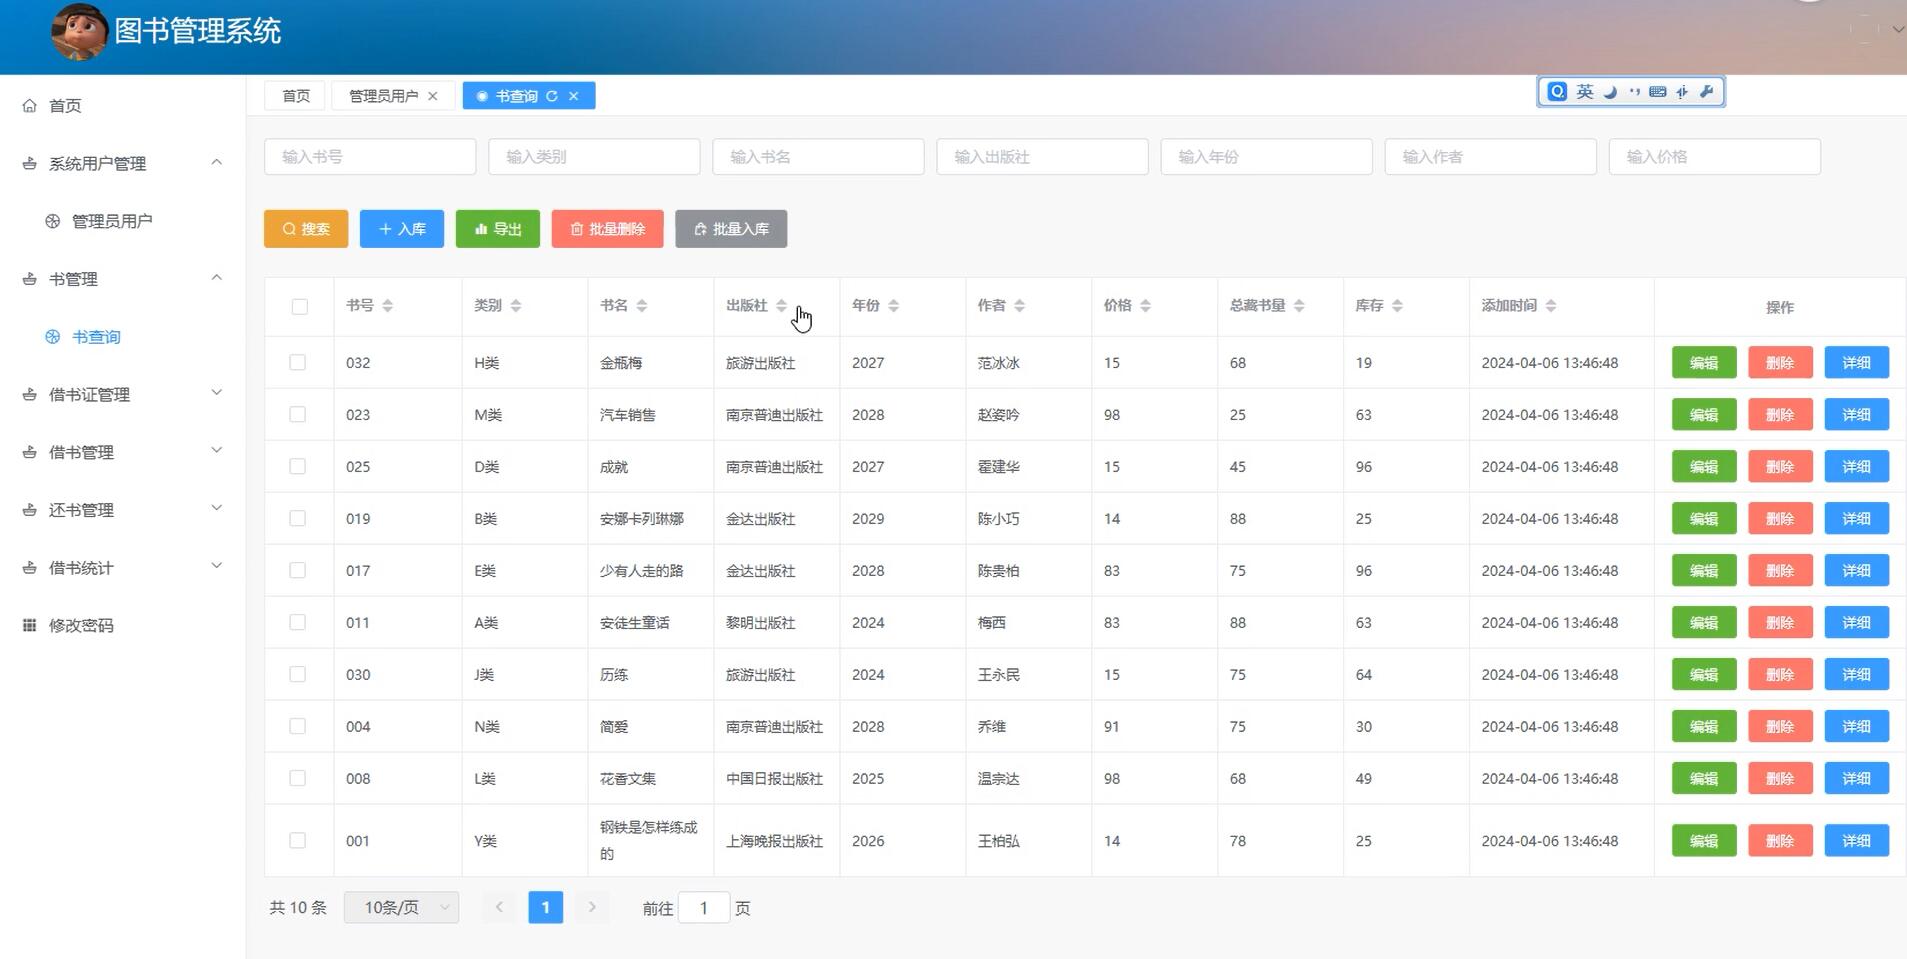Toggle the select-all checkbox in table header
Viewport: 1907px width, 959px height.
(x=299, y=307)
